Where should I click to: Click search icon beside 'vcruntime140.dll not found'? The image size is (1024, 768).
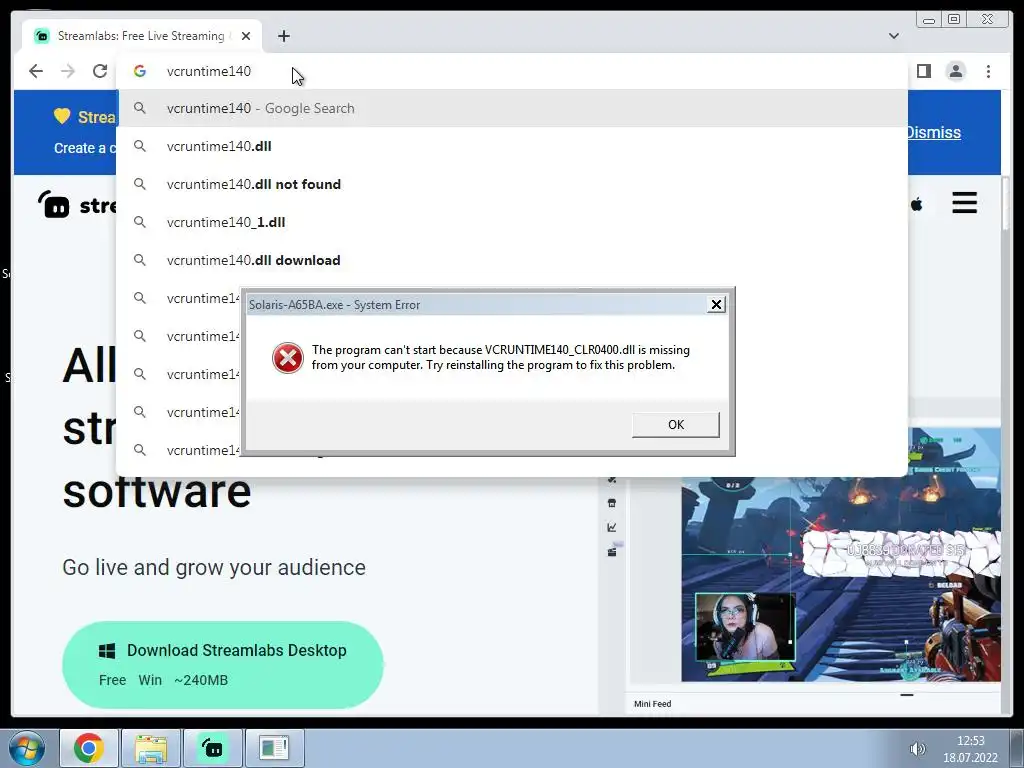coord(140,184)
